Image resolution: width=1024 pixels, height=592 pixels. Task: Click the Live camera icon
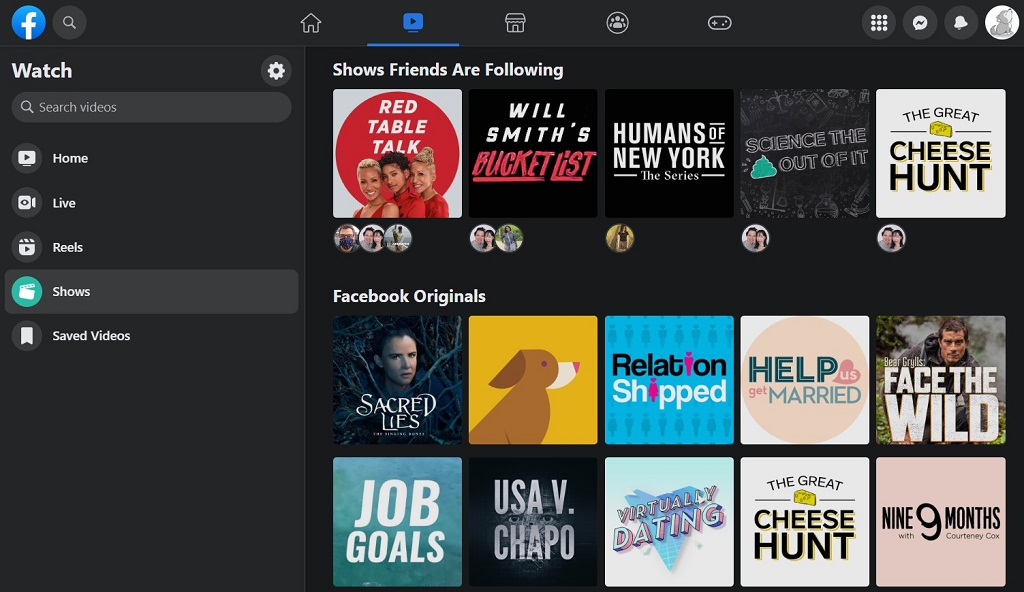point(27,203)
